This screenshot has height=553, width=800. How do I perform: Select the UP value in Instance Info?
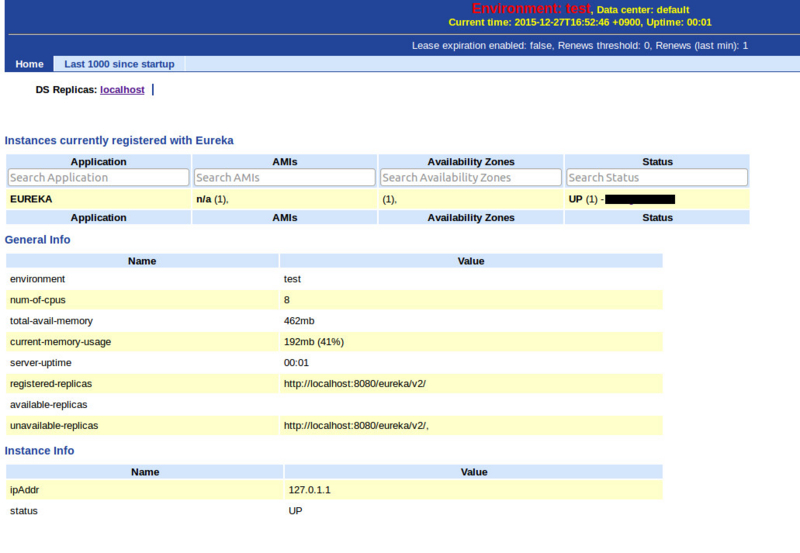[x=295, y=511]
